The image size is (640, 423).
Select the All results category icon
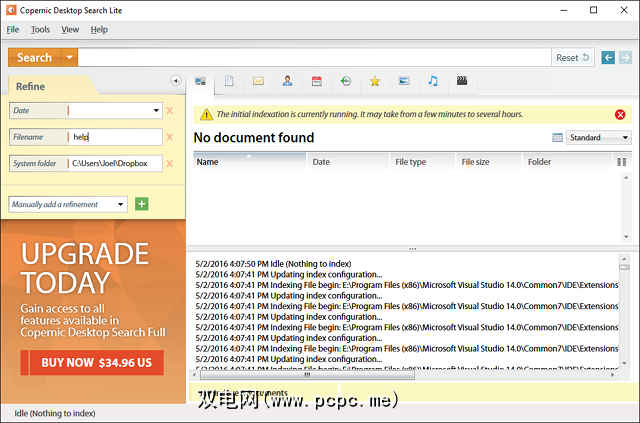(x=200, y=81)
